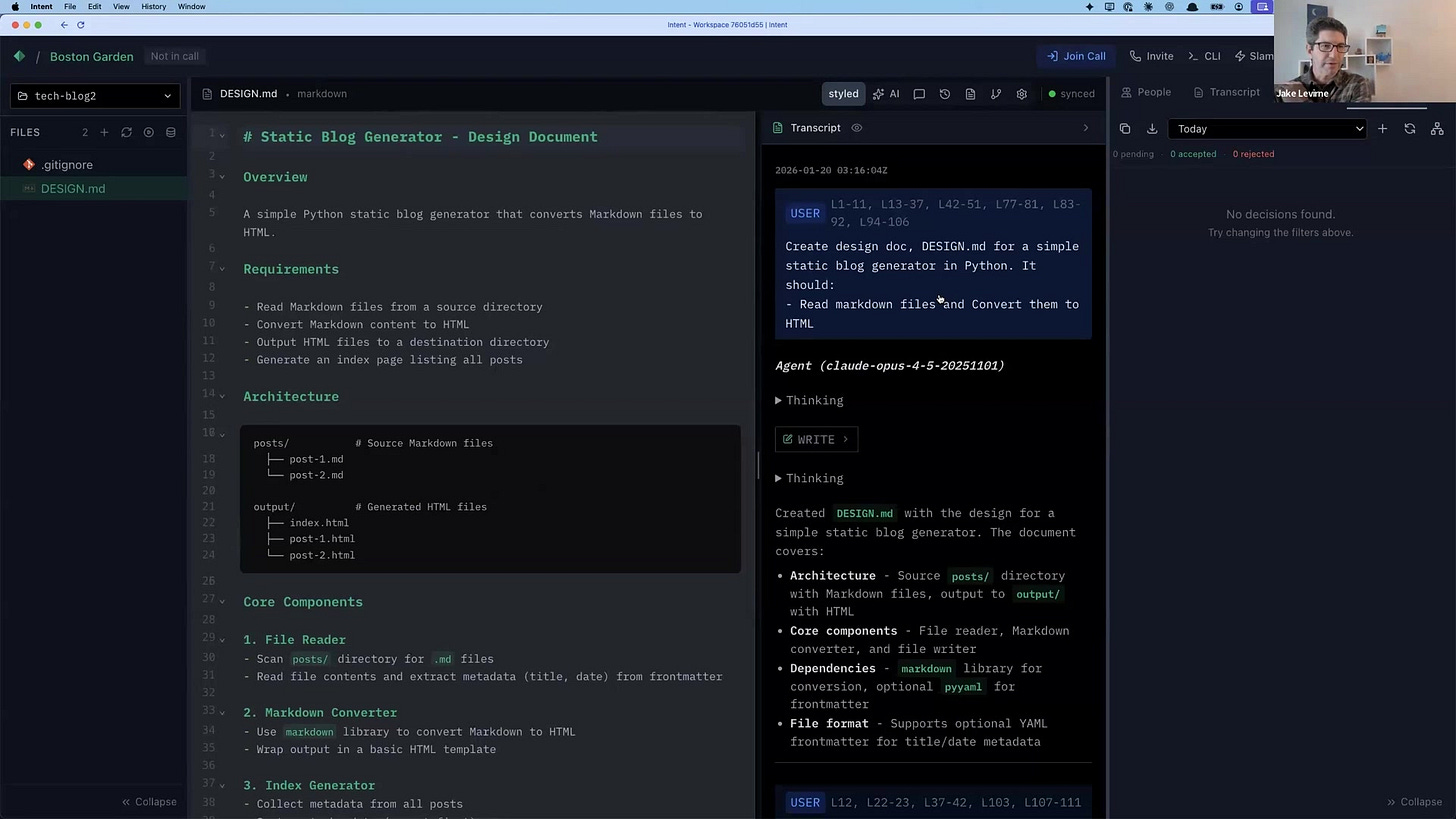The width and height of the screenshot is (1456, 819).
Task: Click the synced status indicator
Action: 1070,93
